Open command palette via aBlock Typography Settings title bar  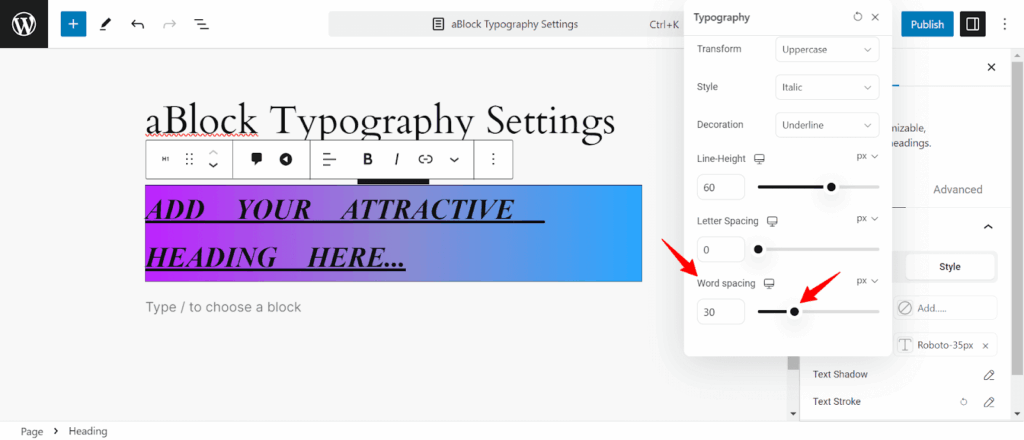(x=506, y=24)
